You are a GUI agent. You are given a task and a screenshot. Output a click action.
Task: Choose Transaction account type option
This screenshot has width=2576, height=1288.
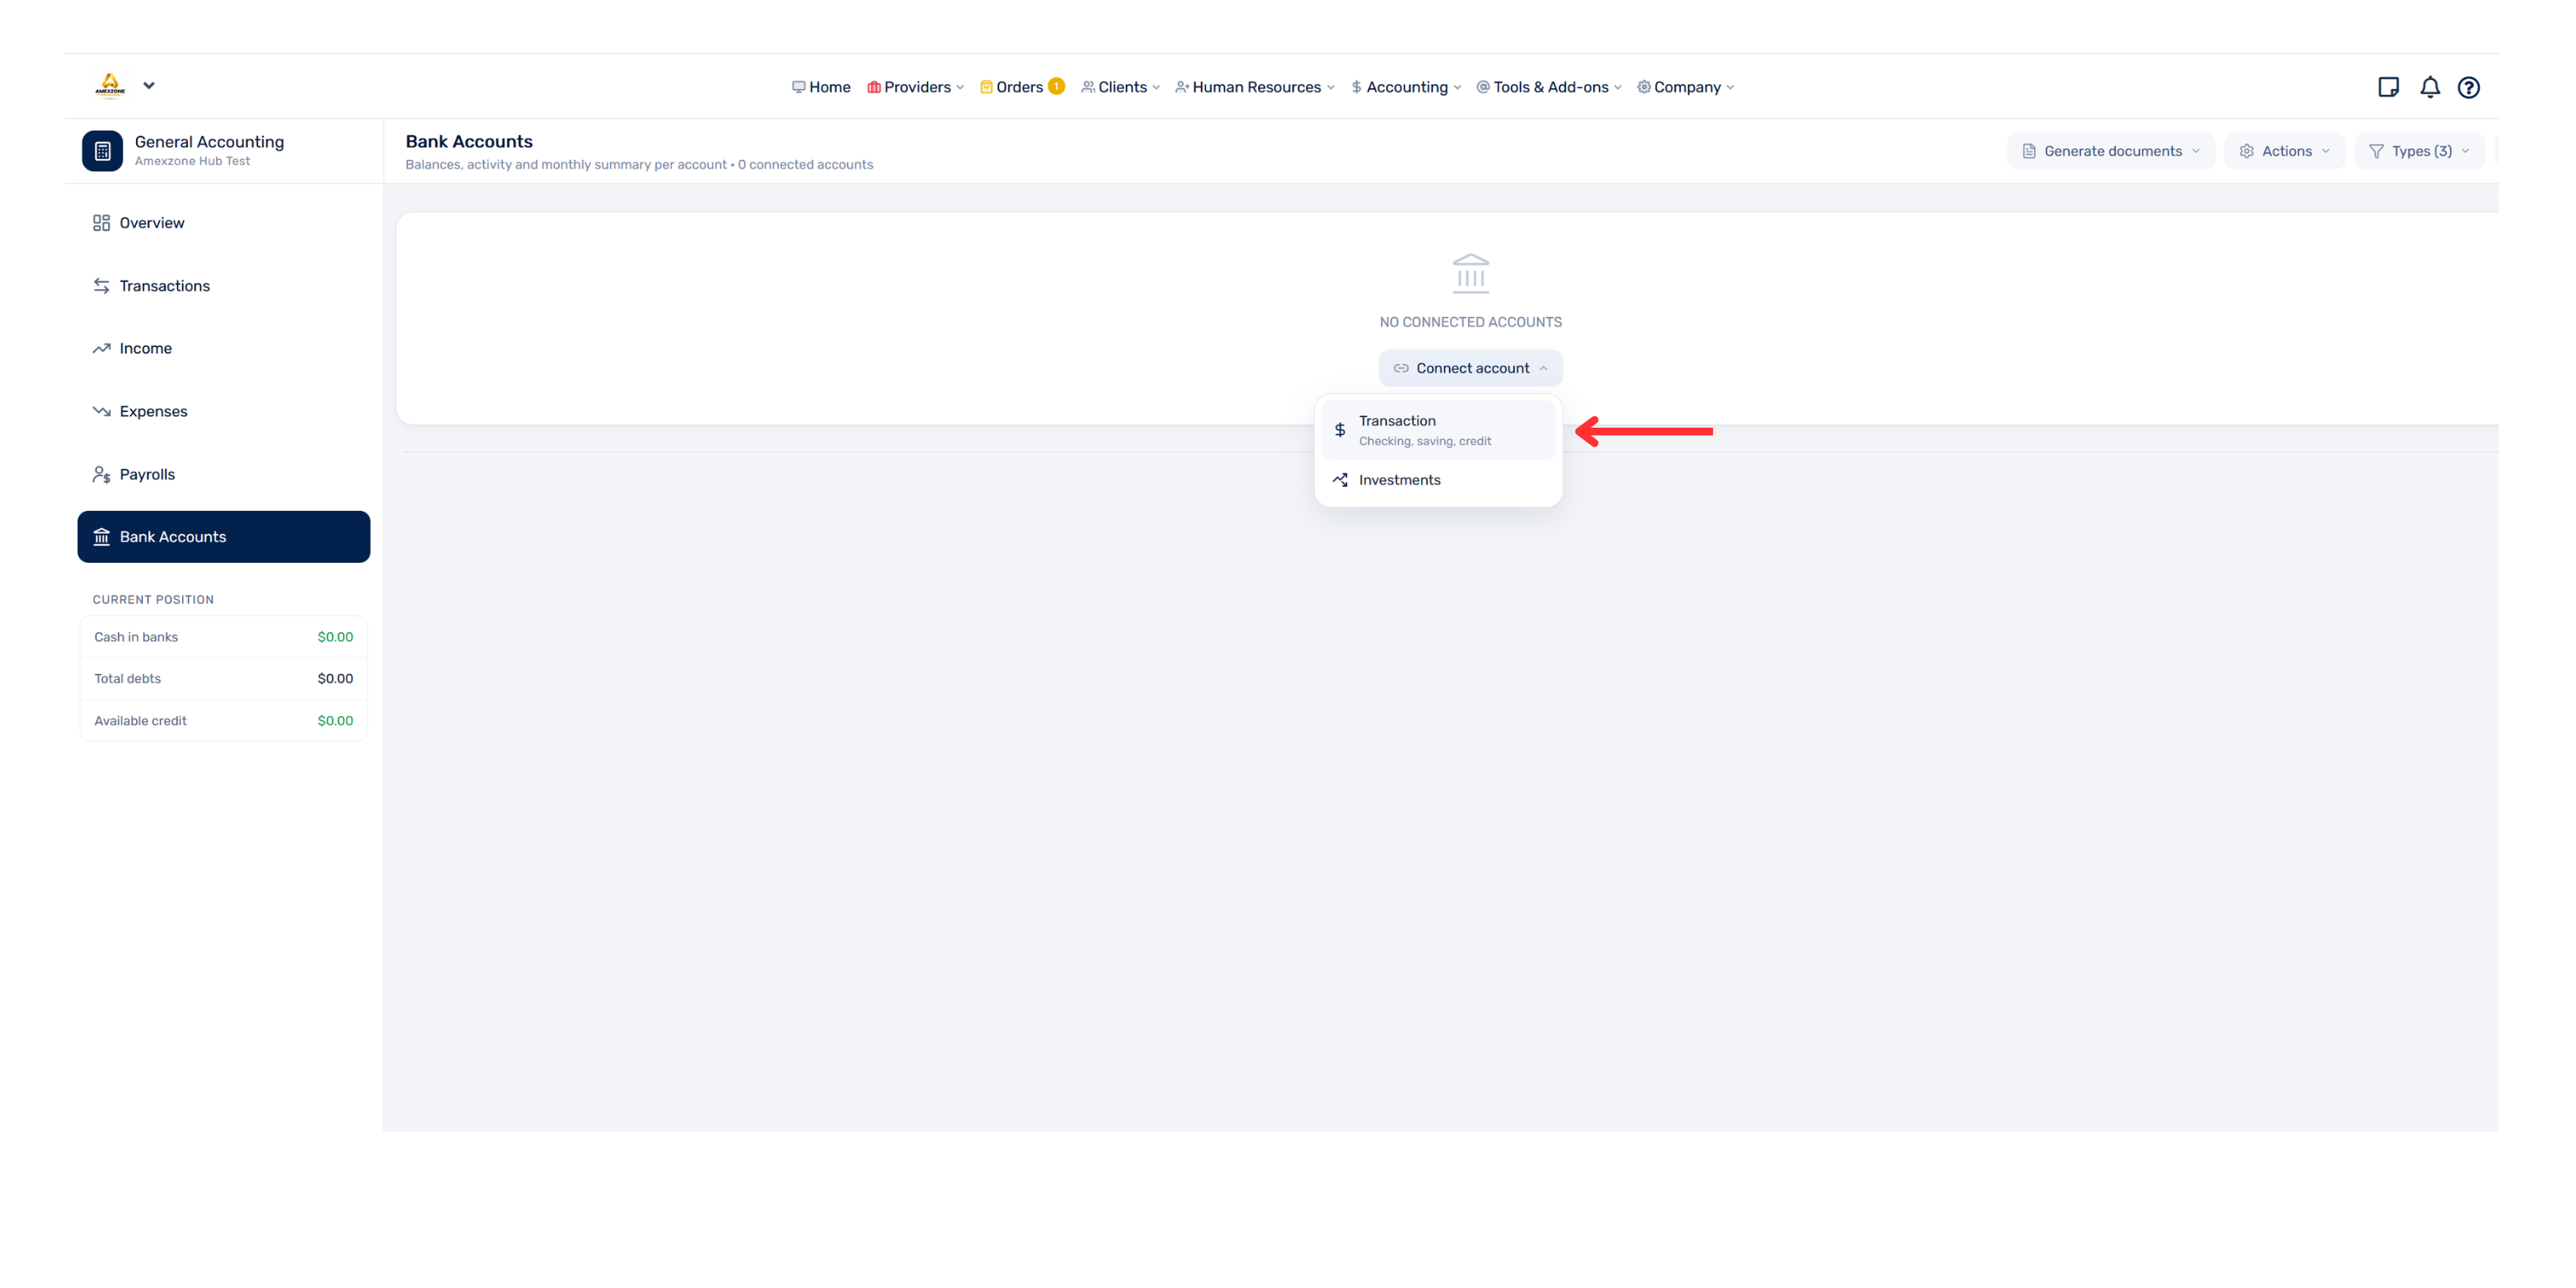(x=1438, y=430)
